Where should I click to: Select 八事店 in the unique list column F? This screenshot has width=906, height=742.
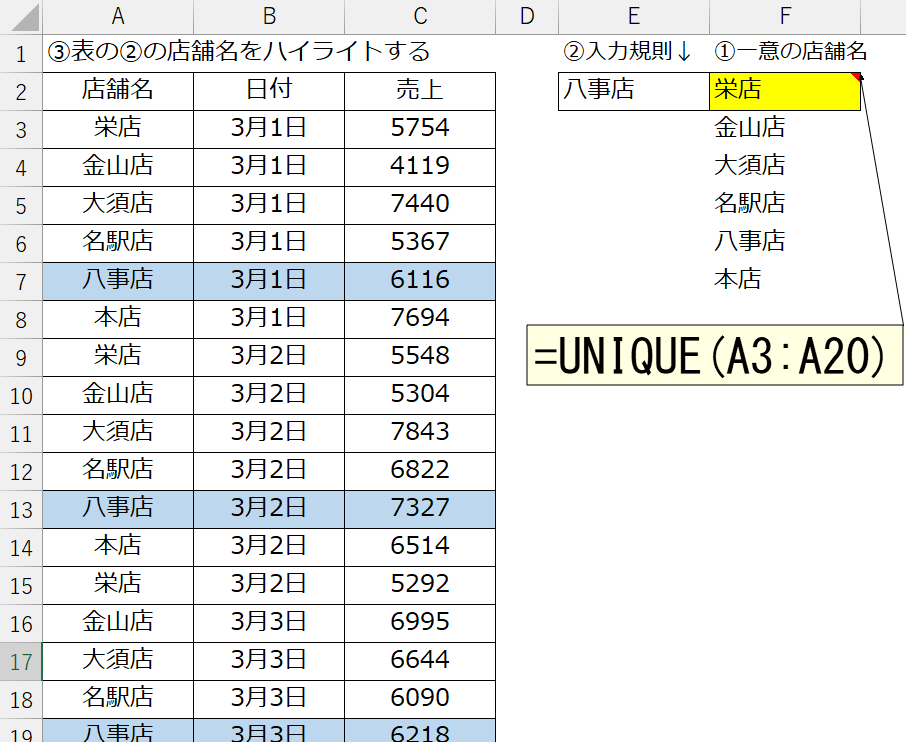point(785,243)
